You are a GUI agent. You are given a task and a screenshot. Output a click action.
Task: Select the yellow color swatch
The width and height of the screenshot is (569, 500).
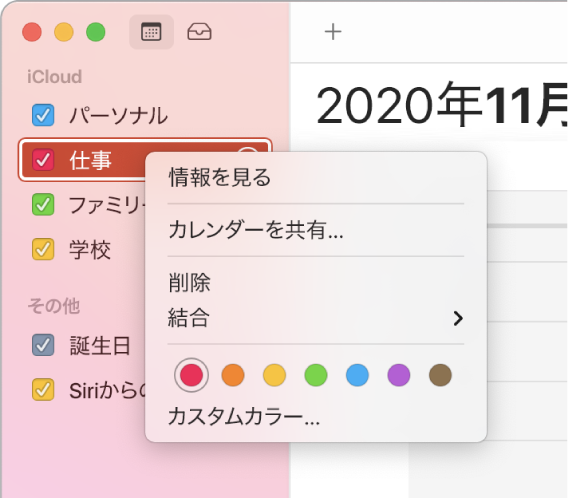[274, 375]
